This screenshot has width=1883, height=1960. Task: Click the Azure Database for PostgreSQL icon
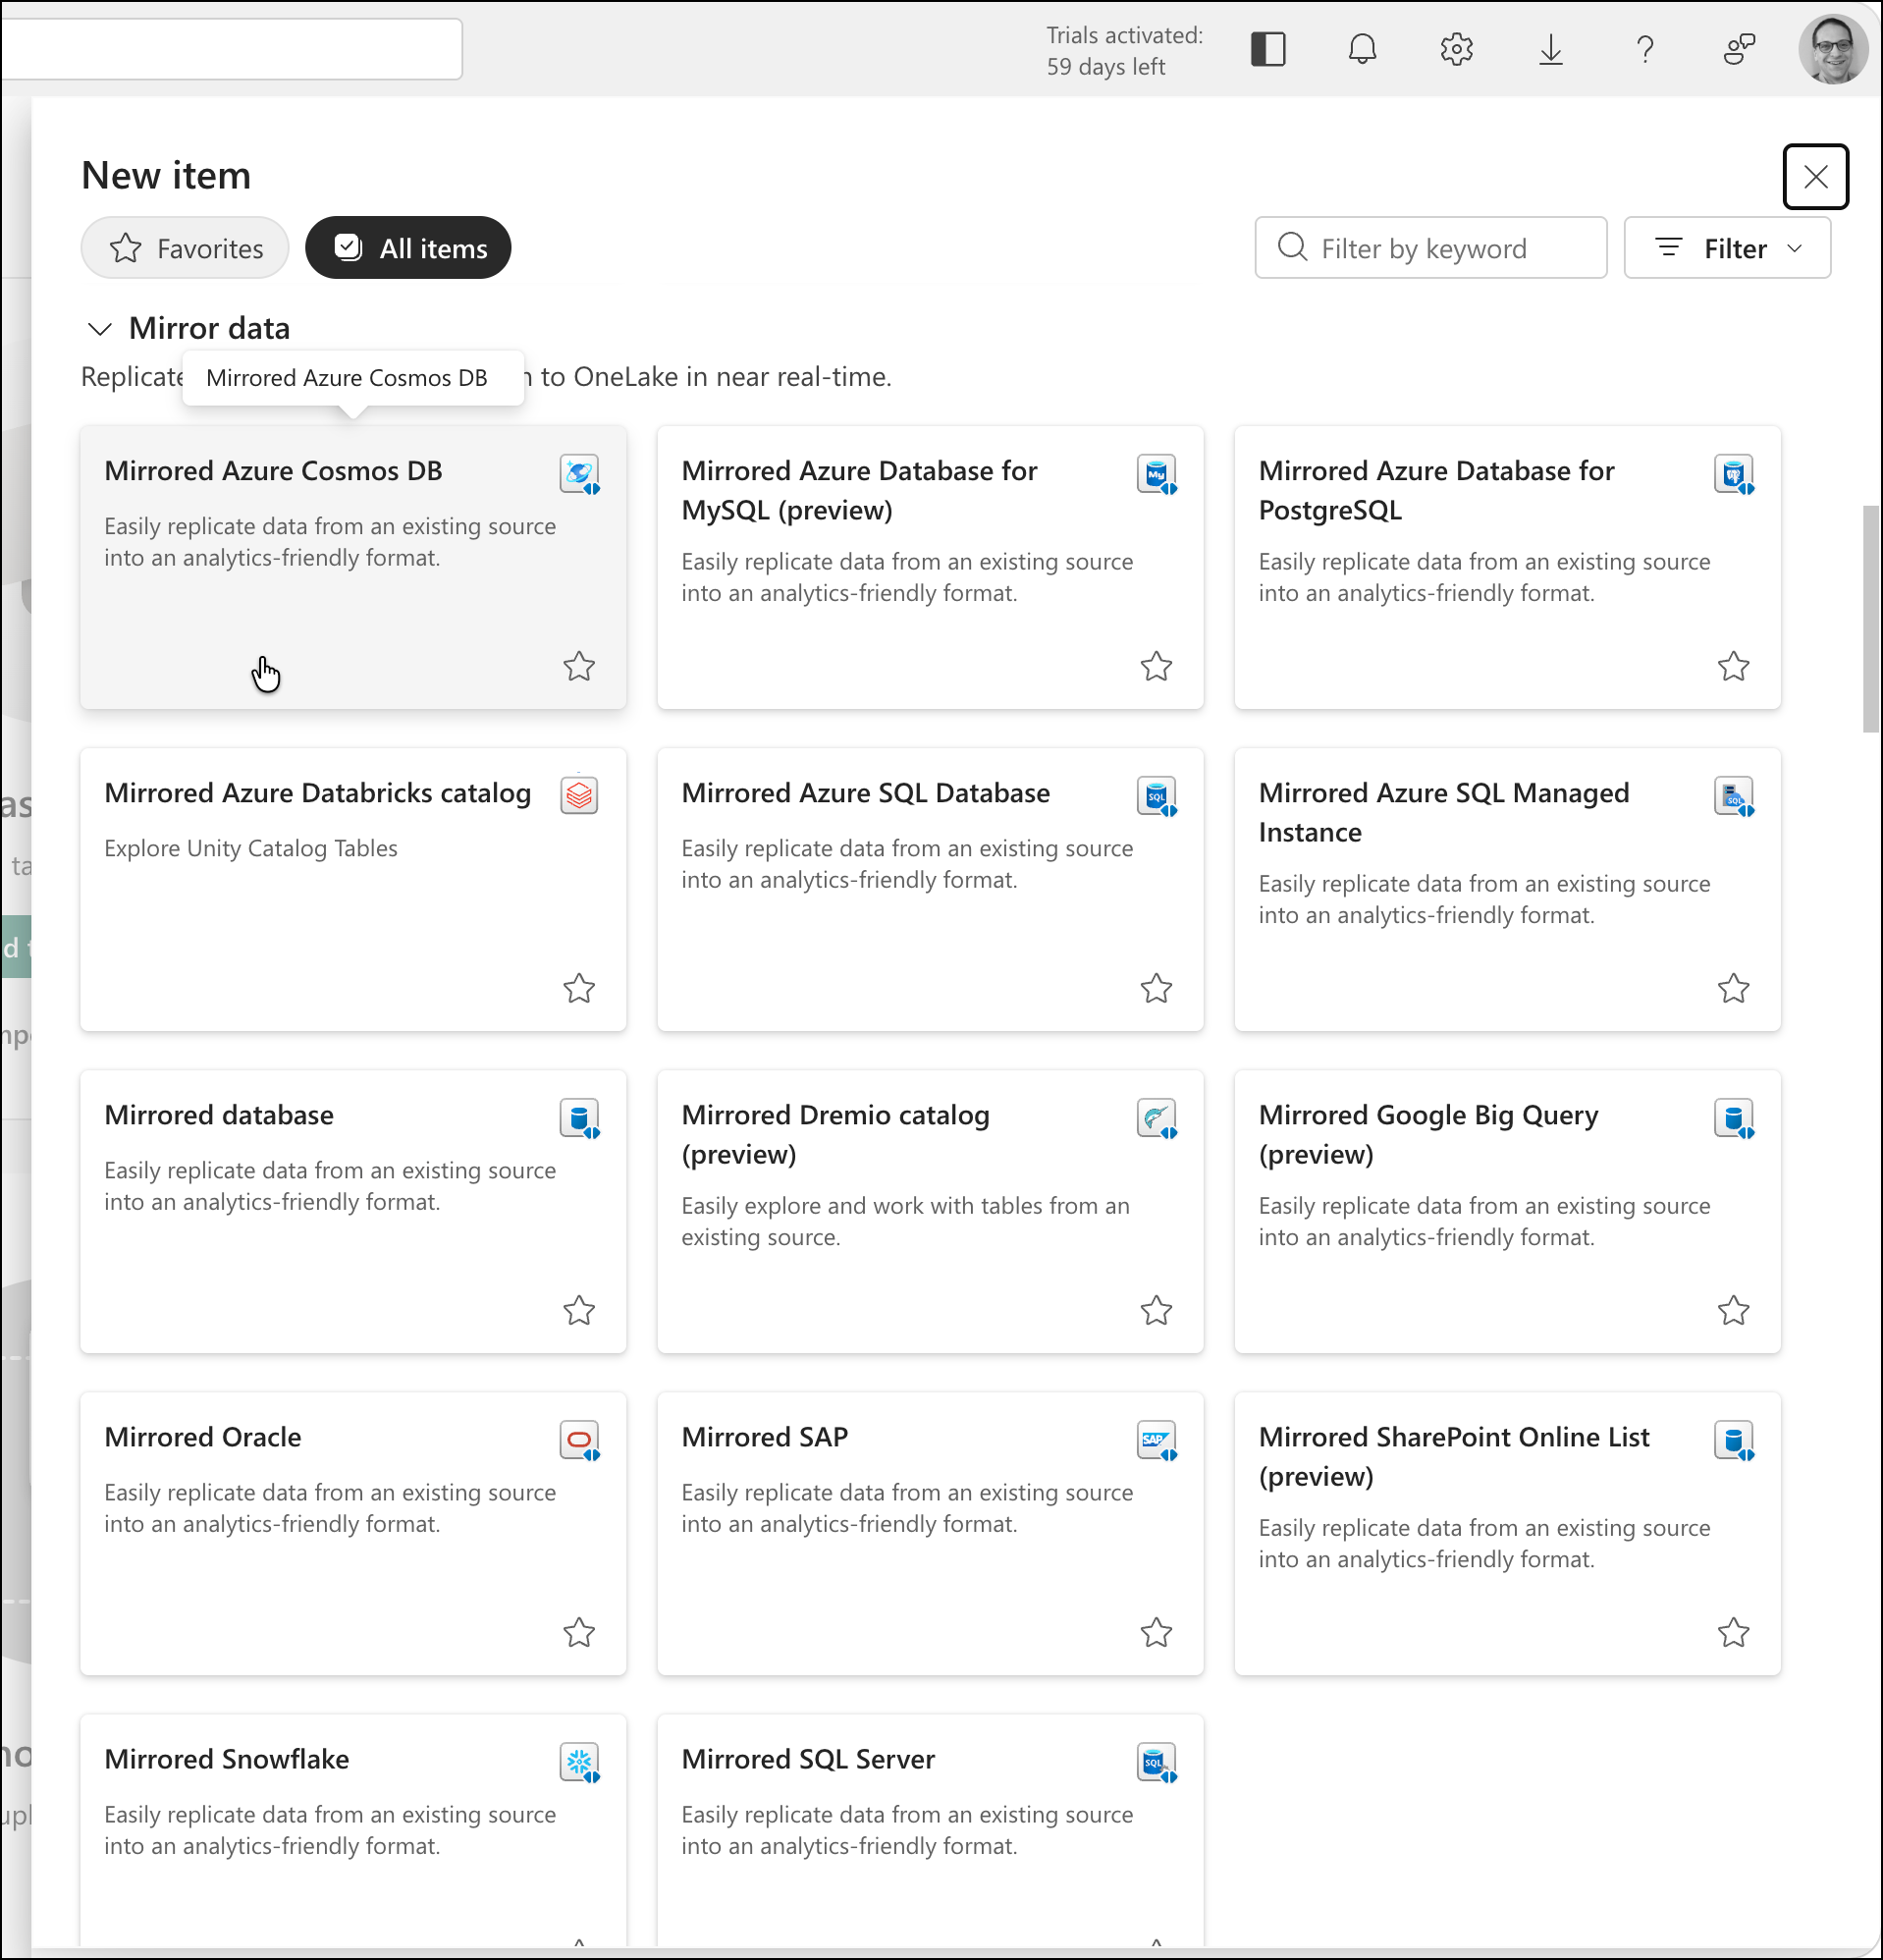pos(1733,474)
